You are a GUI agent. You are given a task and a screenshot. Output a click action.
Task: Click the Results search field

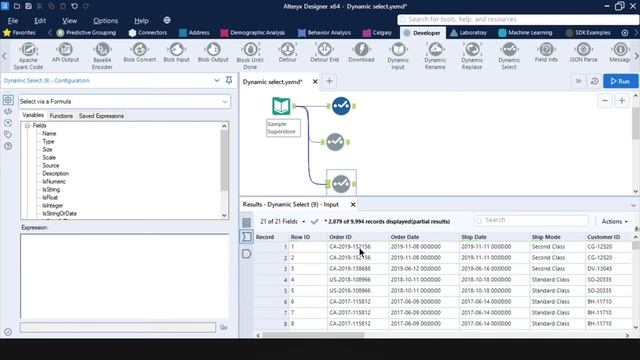point(531,220)
